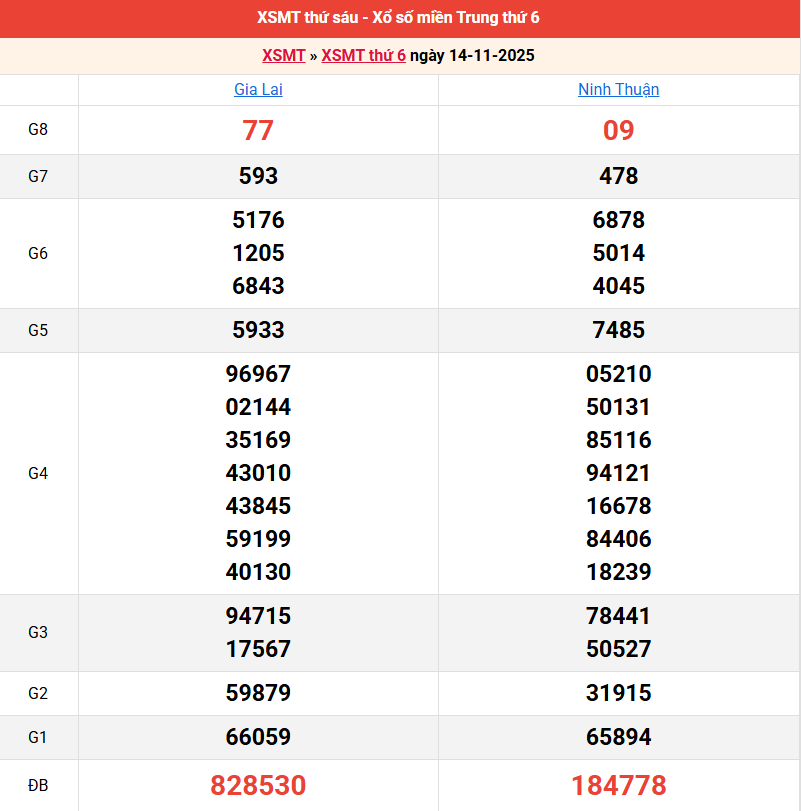
Task: Click the G7 number 478
Action: coord(618,176)
